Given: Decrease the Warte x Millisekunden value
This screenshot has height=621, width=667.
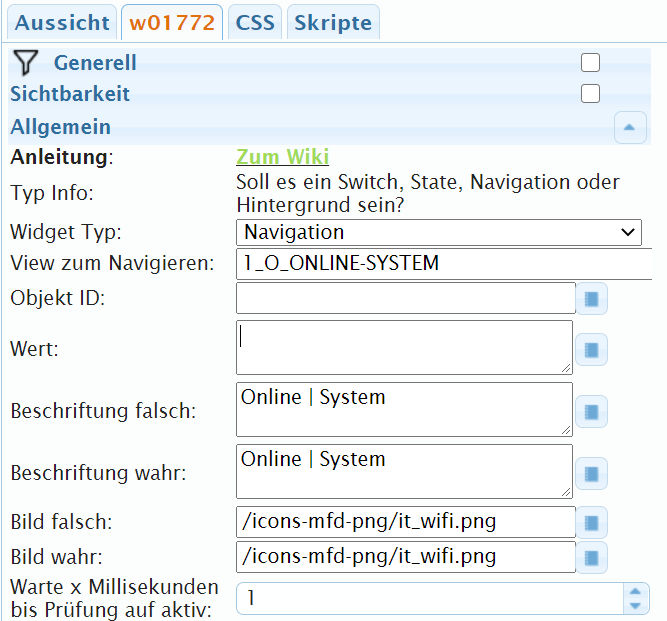Looking at the screenshot, I should (x=634, y=605).
